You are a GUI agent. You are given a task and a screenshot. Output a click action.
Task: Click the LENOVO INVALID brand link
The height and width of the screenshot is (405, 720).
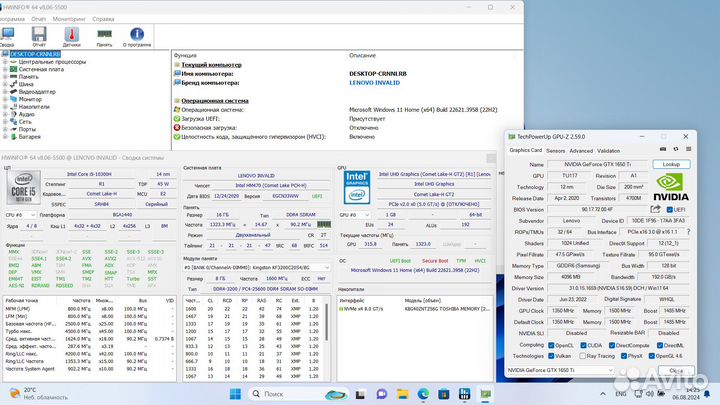click(x=374, y=83)
